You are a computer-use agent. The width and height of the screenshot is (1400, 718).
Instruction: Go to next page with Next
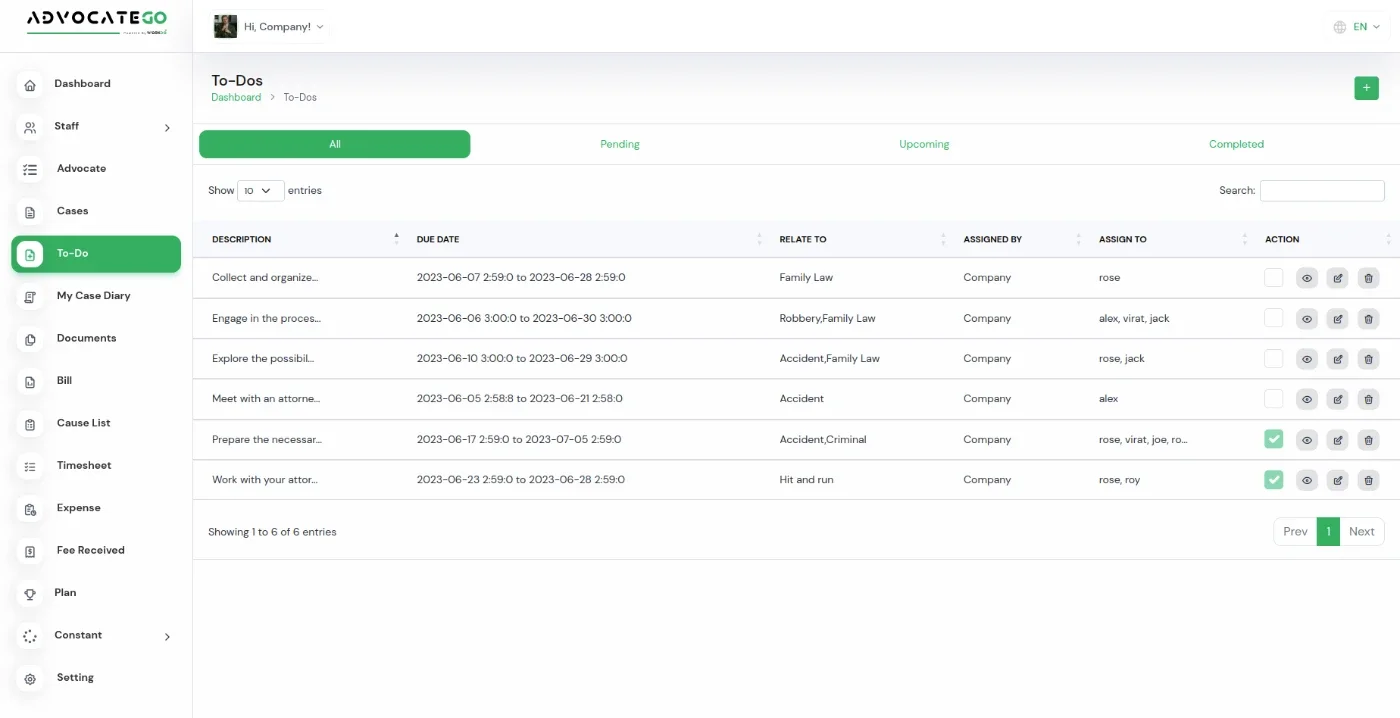[x=1361, y=532]
